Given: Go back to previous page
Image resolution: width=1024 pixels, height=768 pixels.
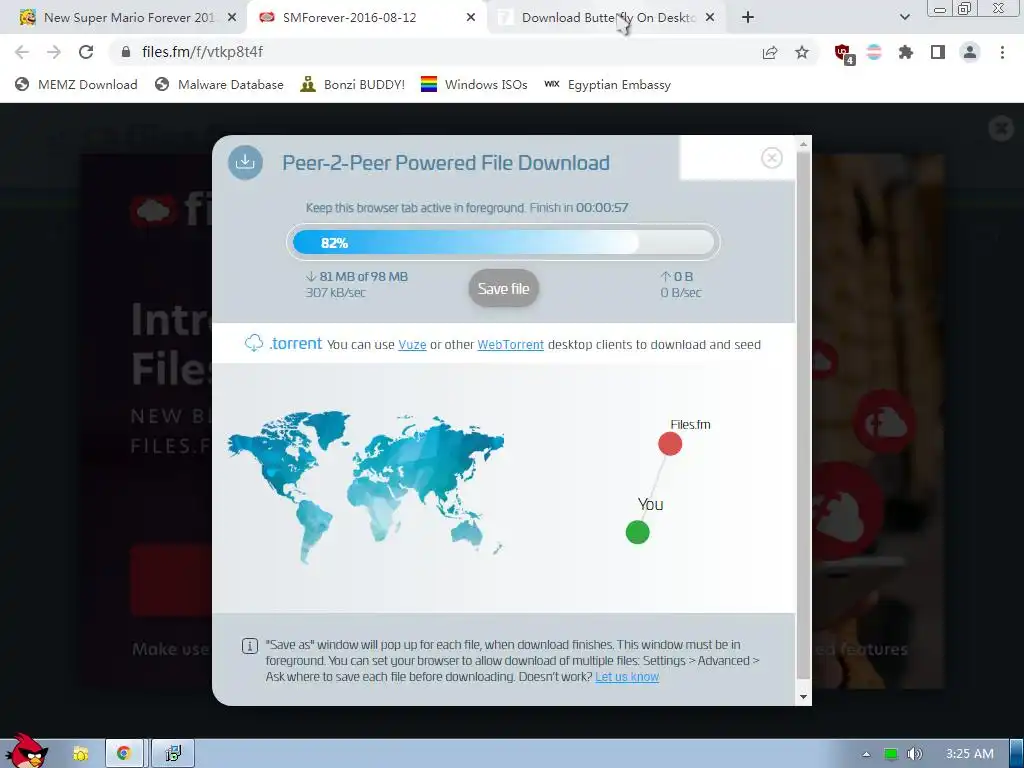Looking at the screenshot, I should [22, 52].
